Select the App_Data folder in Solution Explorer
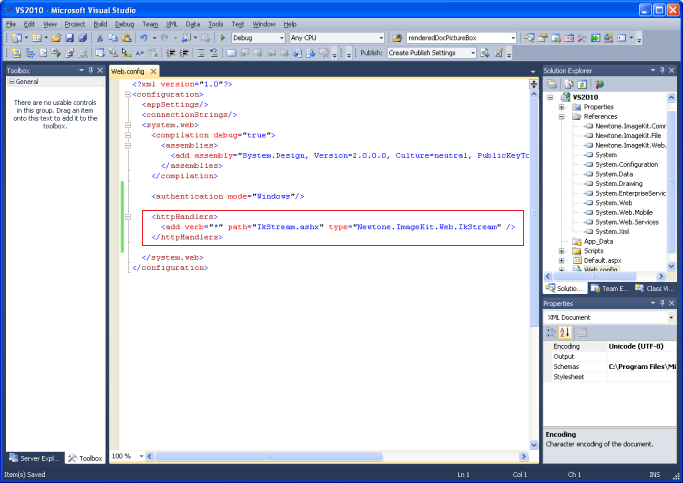This screenshot has width=683, height=483. pyautogui.click(x=598, y=241)
